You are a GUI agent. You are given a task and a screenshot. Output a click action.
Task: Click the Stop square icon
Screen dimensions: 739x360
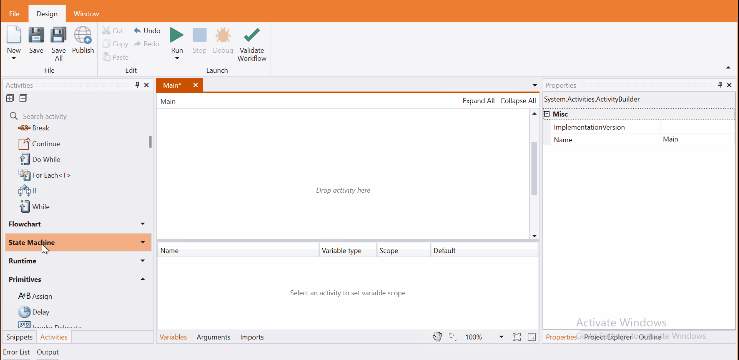pyautogui.click(x=199, y=35)
